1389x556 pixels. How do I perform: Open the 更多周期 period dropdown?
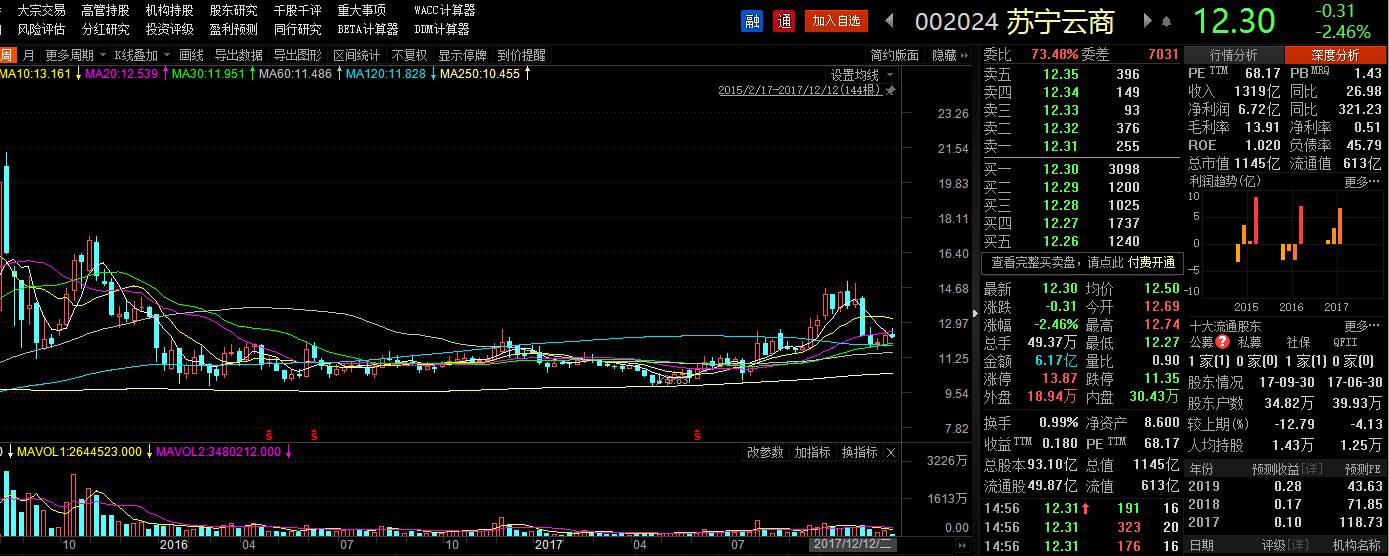(74, 55)
